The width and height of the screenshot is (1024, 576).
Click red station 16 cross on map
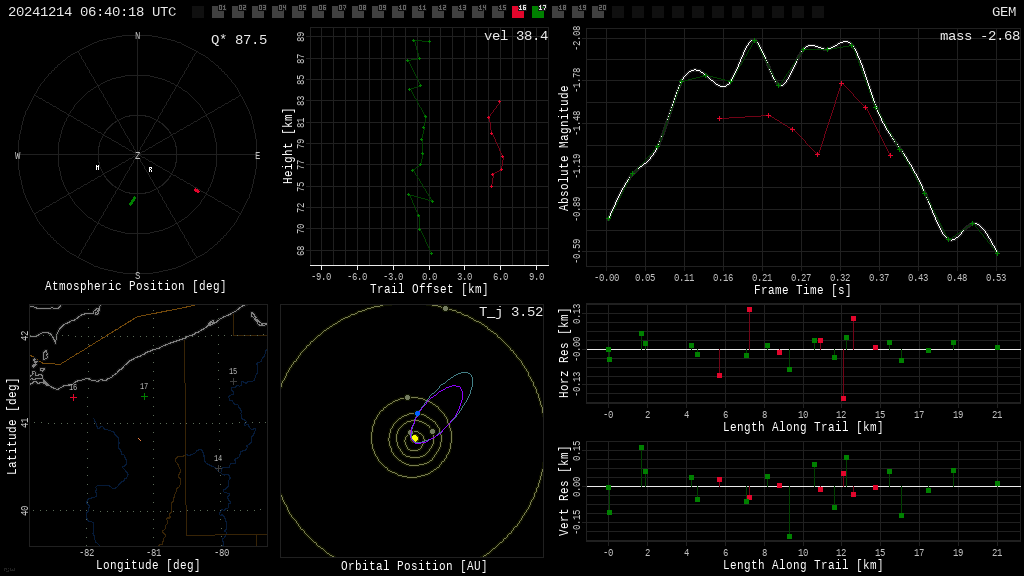(73, 397)
